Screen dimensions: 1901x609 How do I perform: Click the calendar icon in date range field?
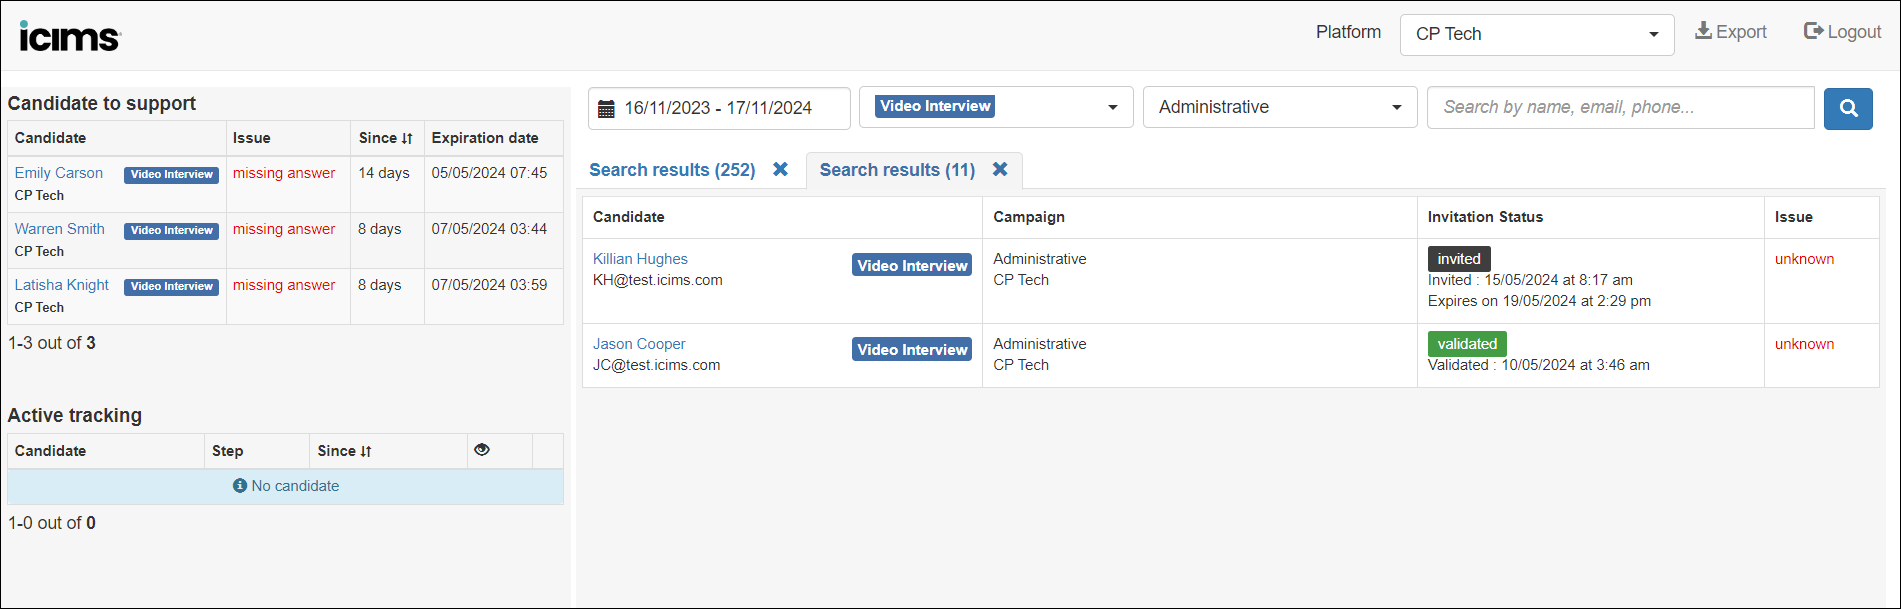(606, 109)
